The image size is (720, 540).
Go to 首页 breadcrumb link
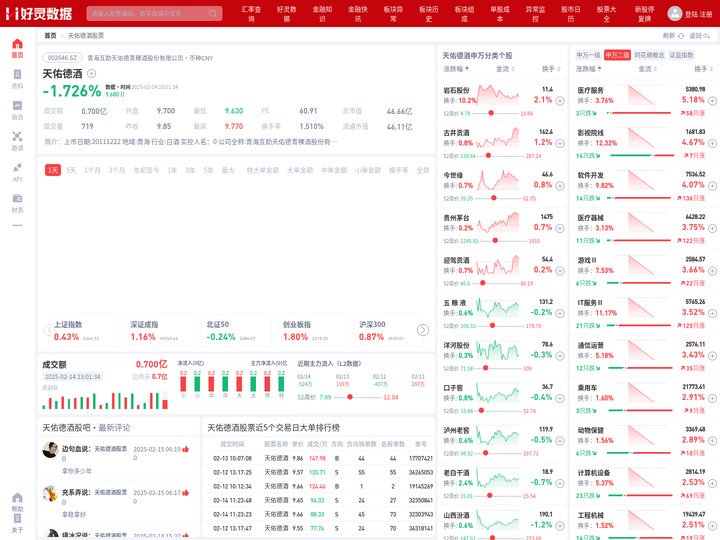(50, 35)
